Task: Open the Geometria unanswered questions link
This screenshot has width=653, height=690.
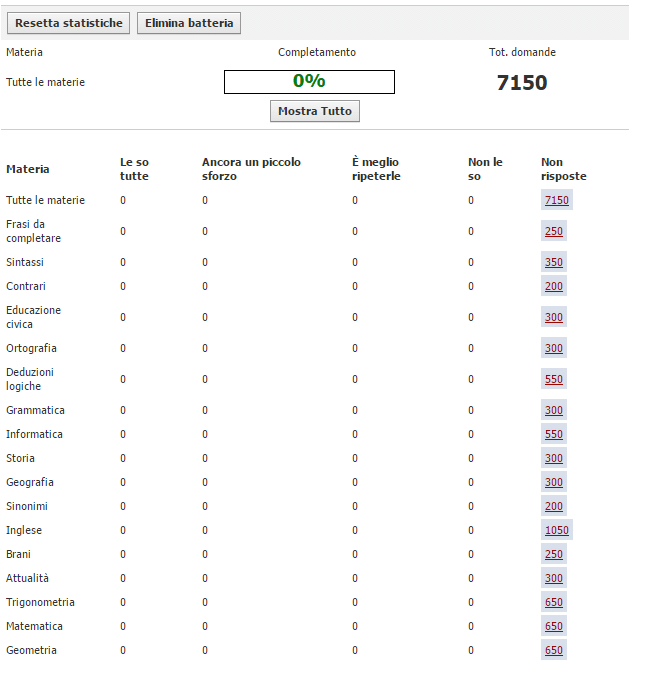Action: (x=554, y=650)
